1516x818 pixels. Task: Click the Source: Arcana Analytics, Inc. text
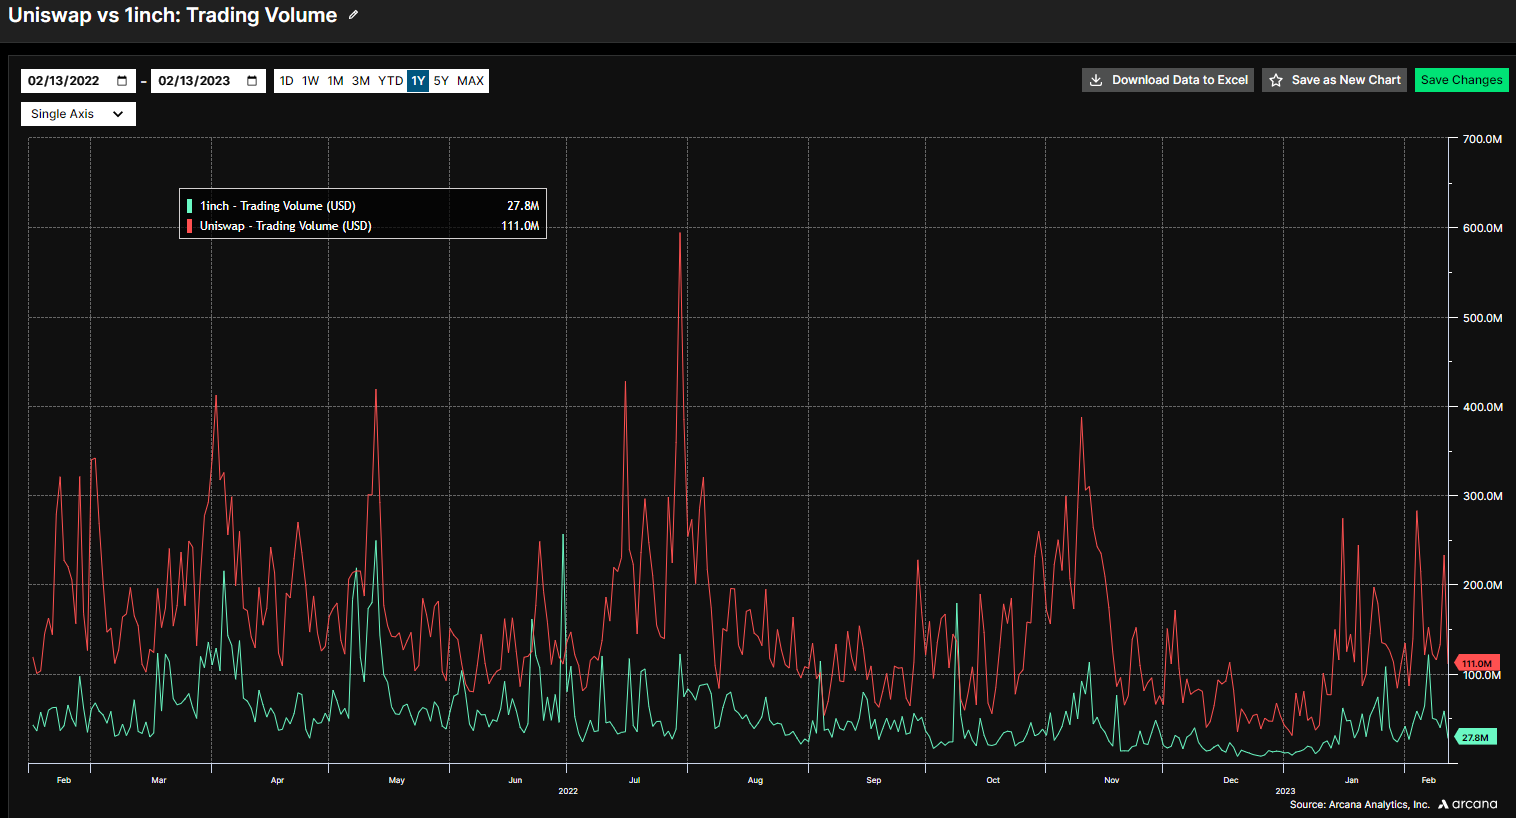click(x=1359, y=805)
